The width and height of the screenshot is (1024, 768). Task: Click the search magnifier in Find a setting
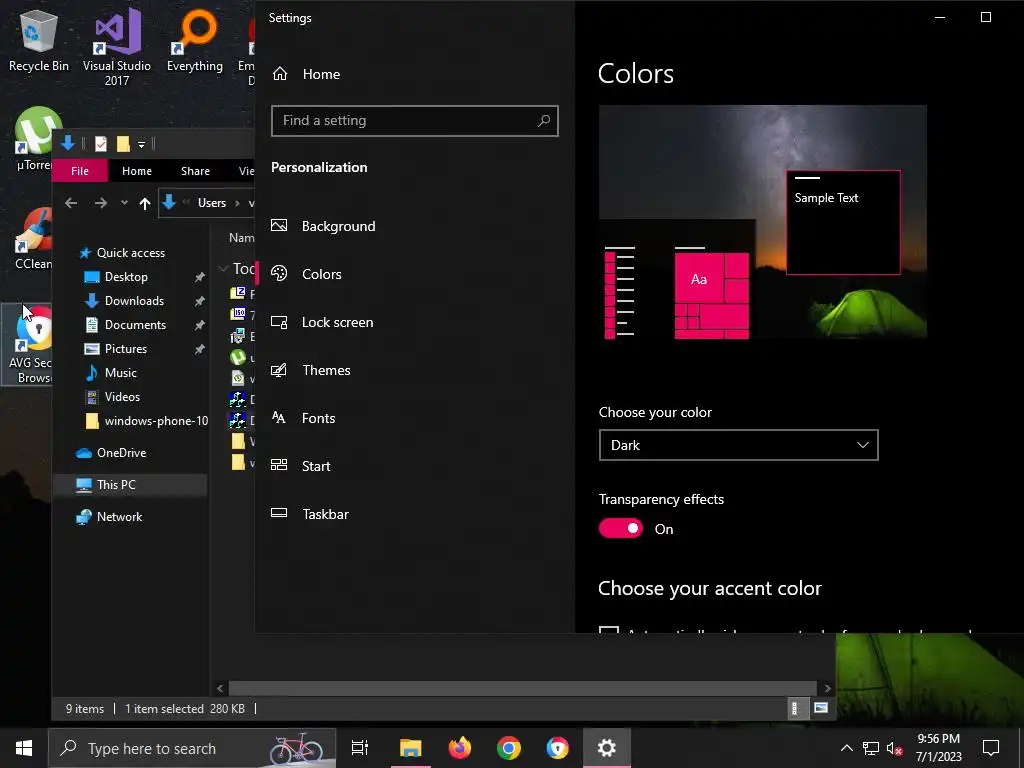coord(543,120)
